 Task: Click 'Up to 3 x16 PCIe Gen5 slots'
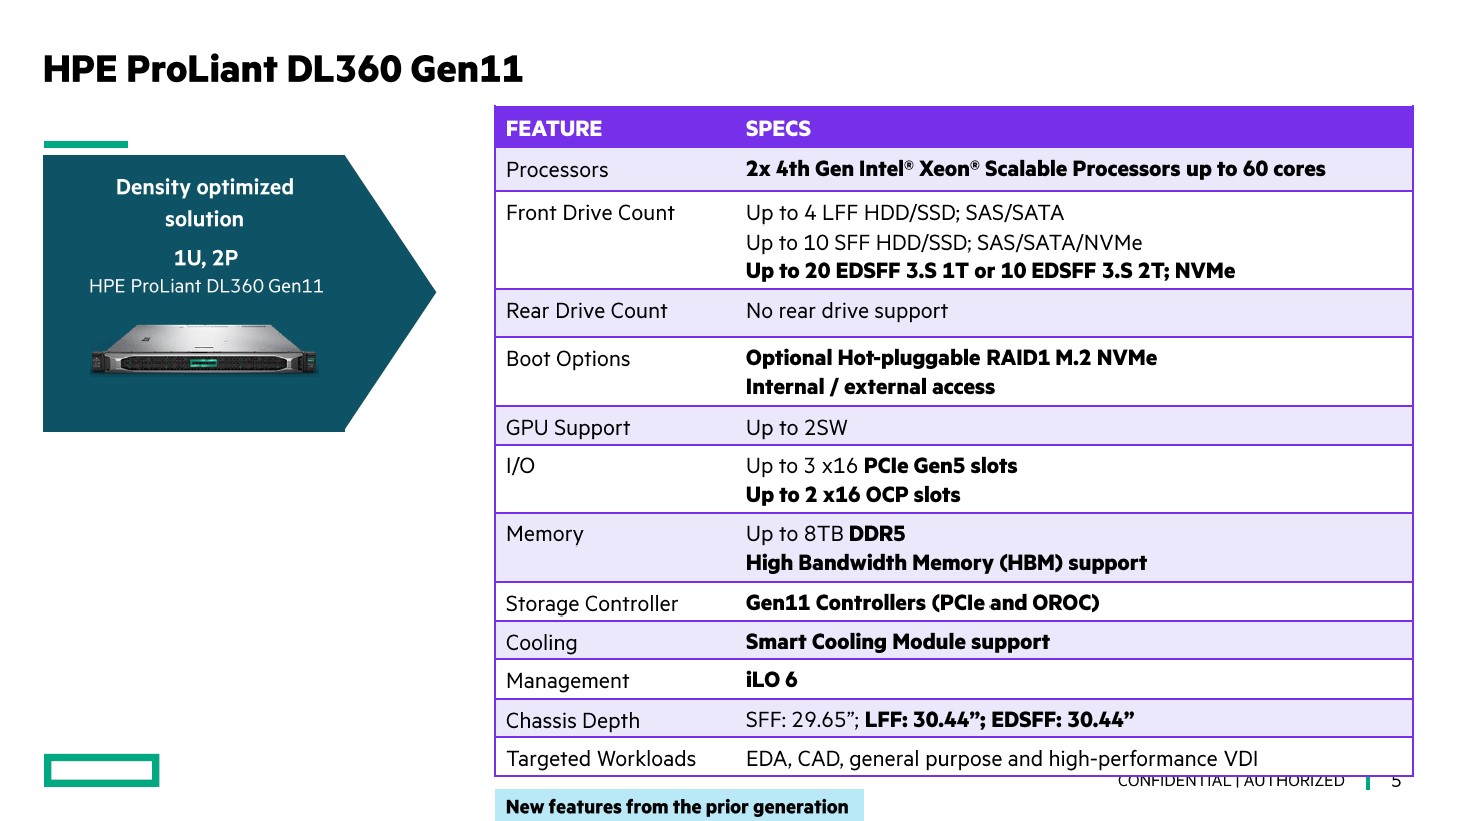(x=881, y=466)
